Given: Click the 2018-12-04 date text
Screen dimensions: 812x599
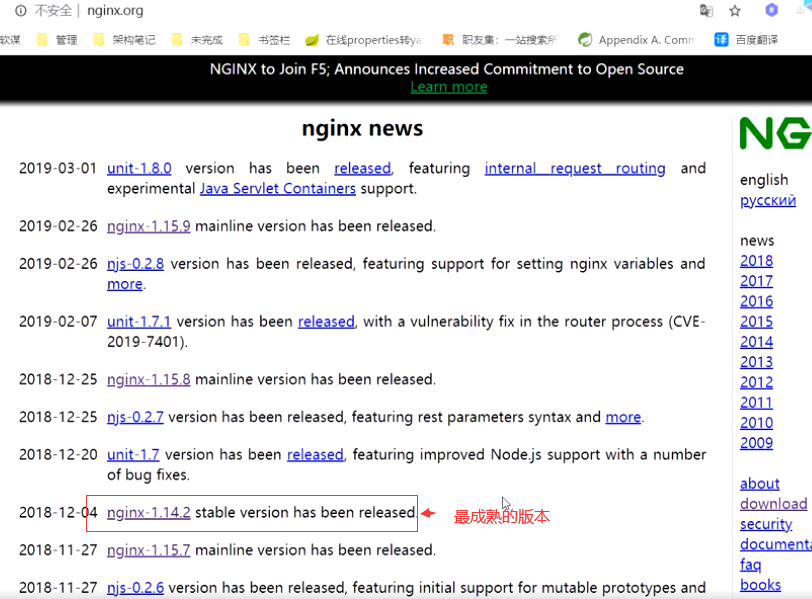Looking at the screenshot, I should click(58, 513).
